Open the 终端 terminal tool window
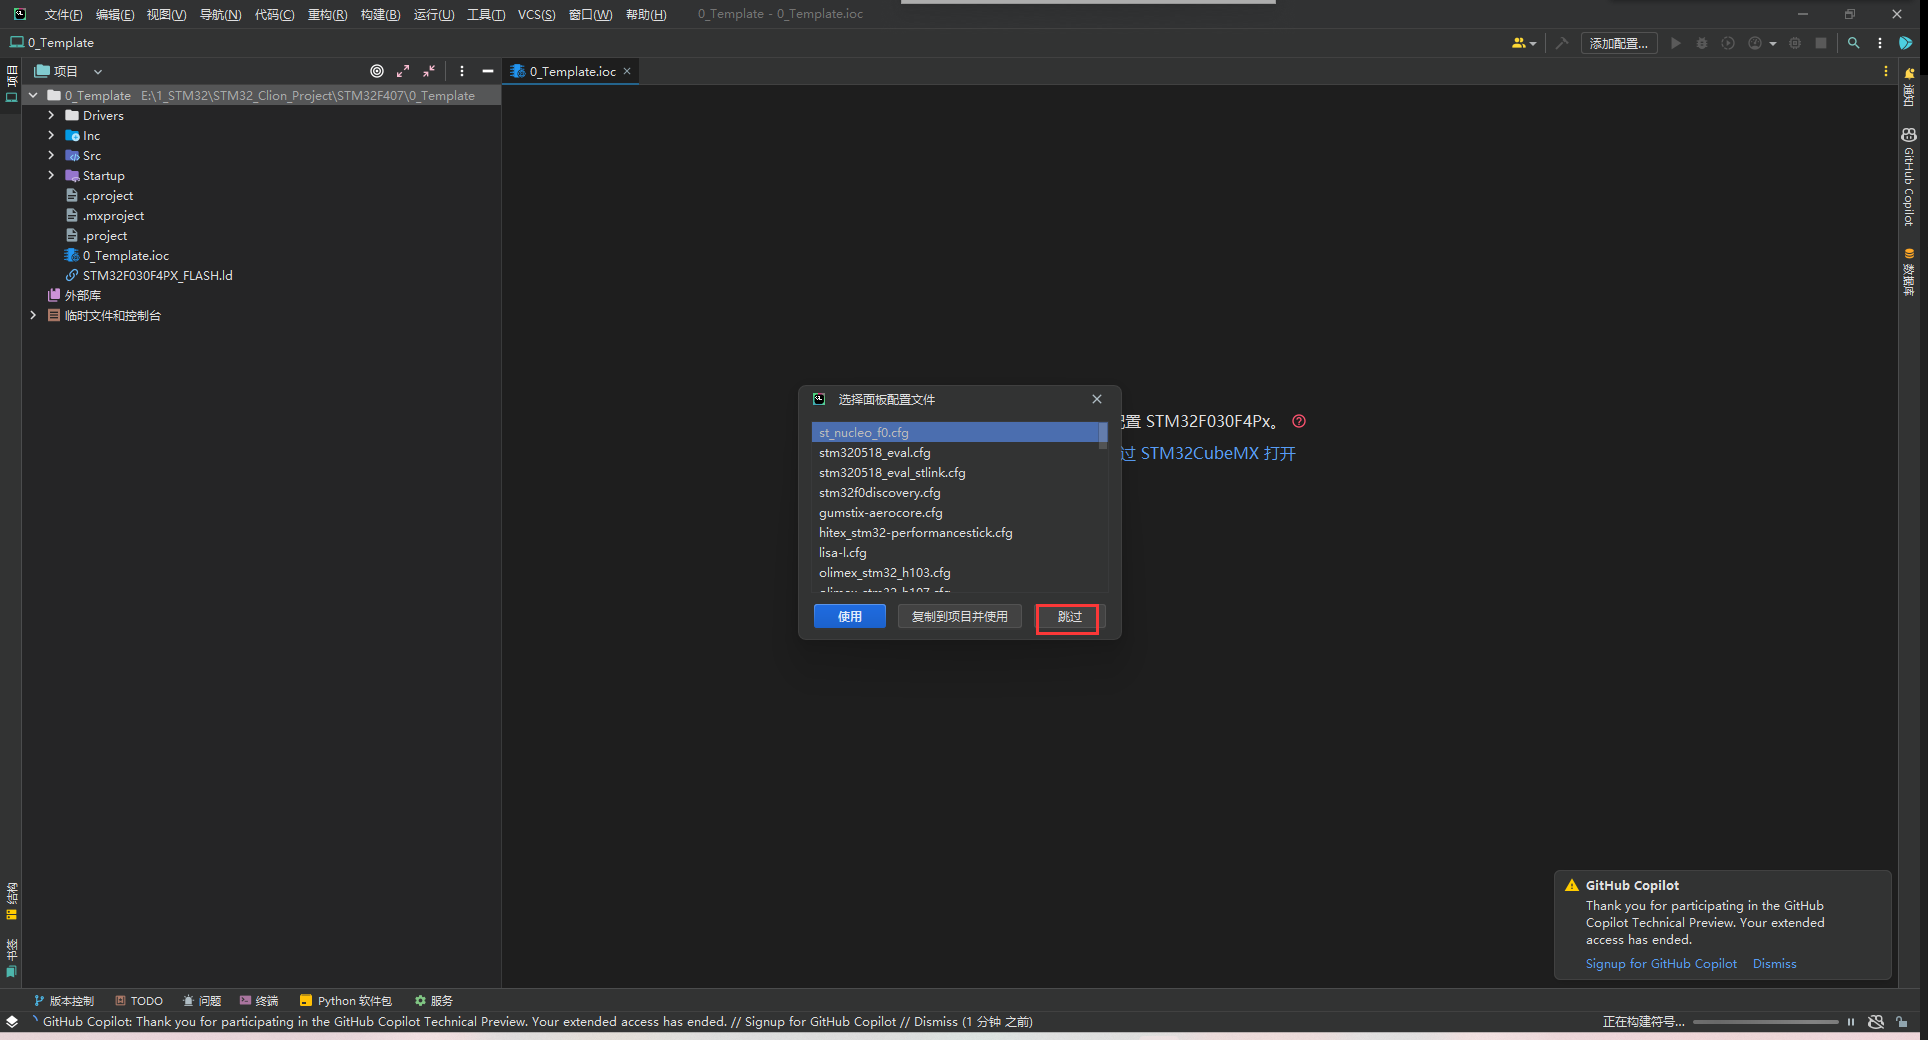The image size is (1928, 1040). click(x=258, y=1000)
